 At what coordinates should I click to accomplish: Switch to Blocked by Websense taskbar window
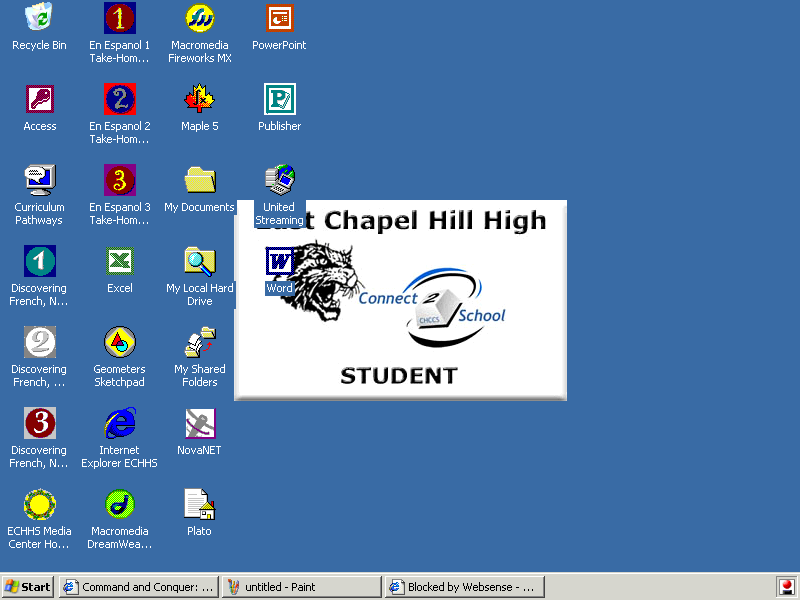coord(465,587)
